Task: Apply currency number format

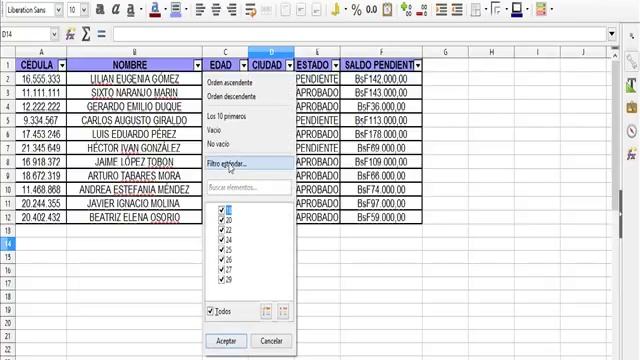Action: pos(336,9)
